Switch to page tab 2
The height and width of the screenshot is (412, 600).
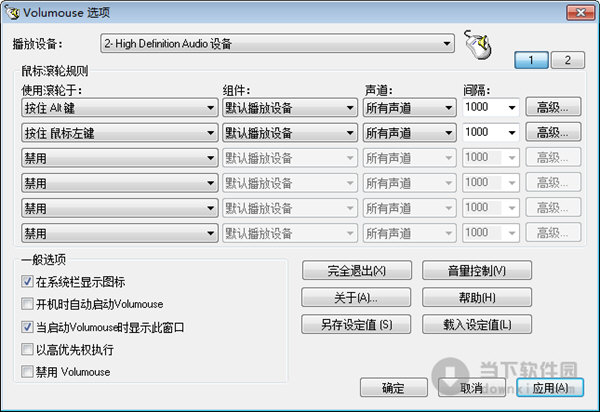point(567,60)
